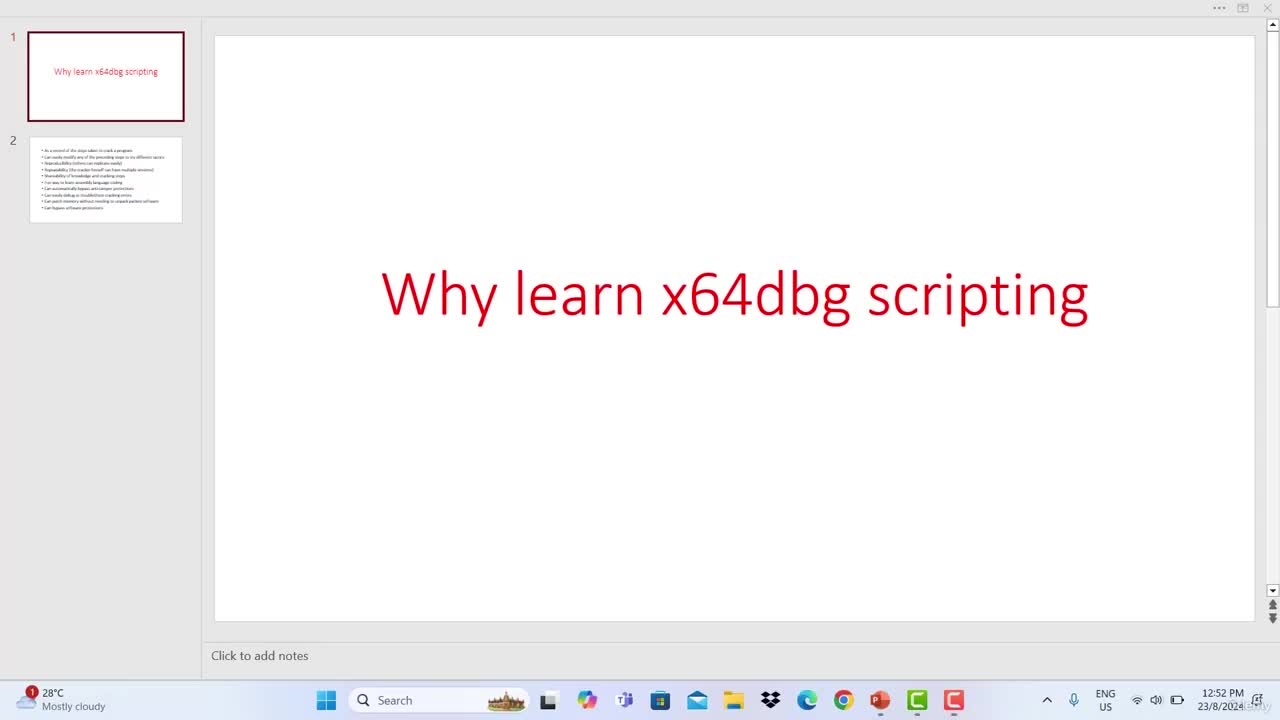Select the slide 1 thumbnail

[106, 76]
